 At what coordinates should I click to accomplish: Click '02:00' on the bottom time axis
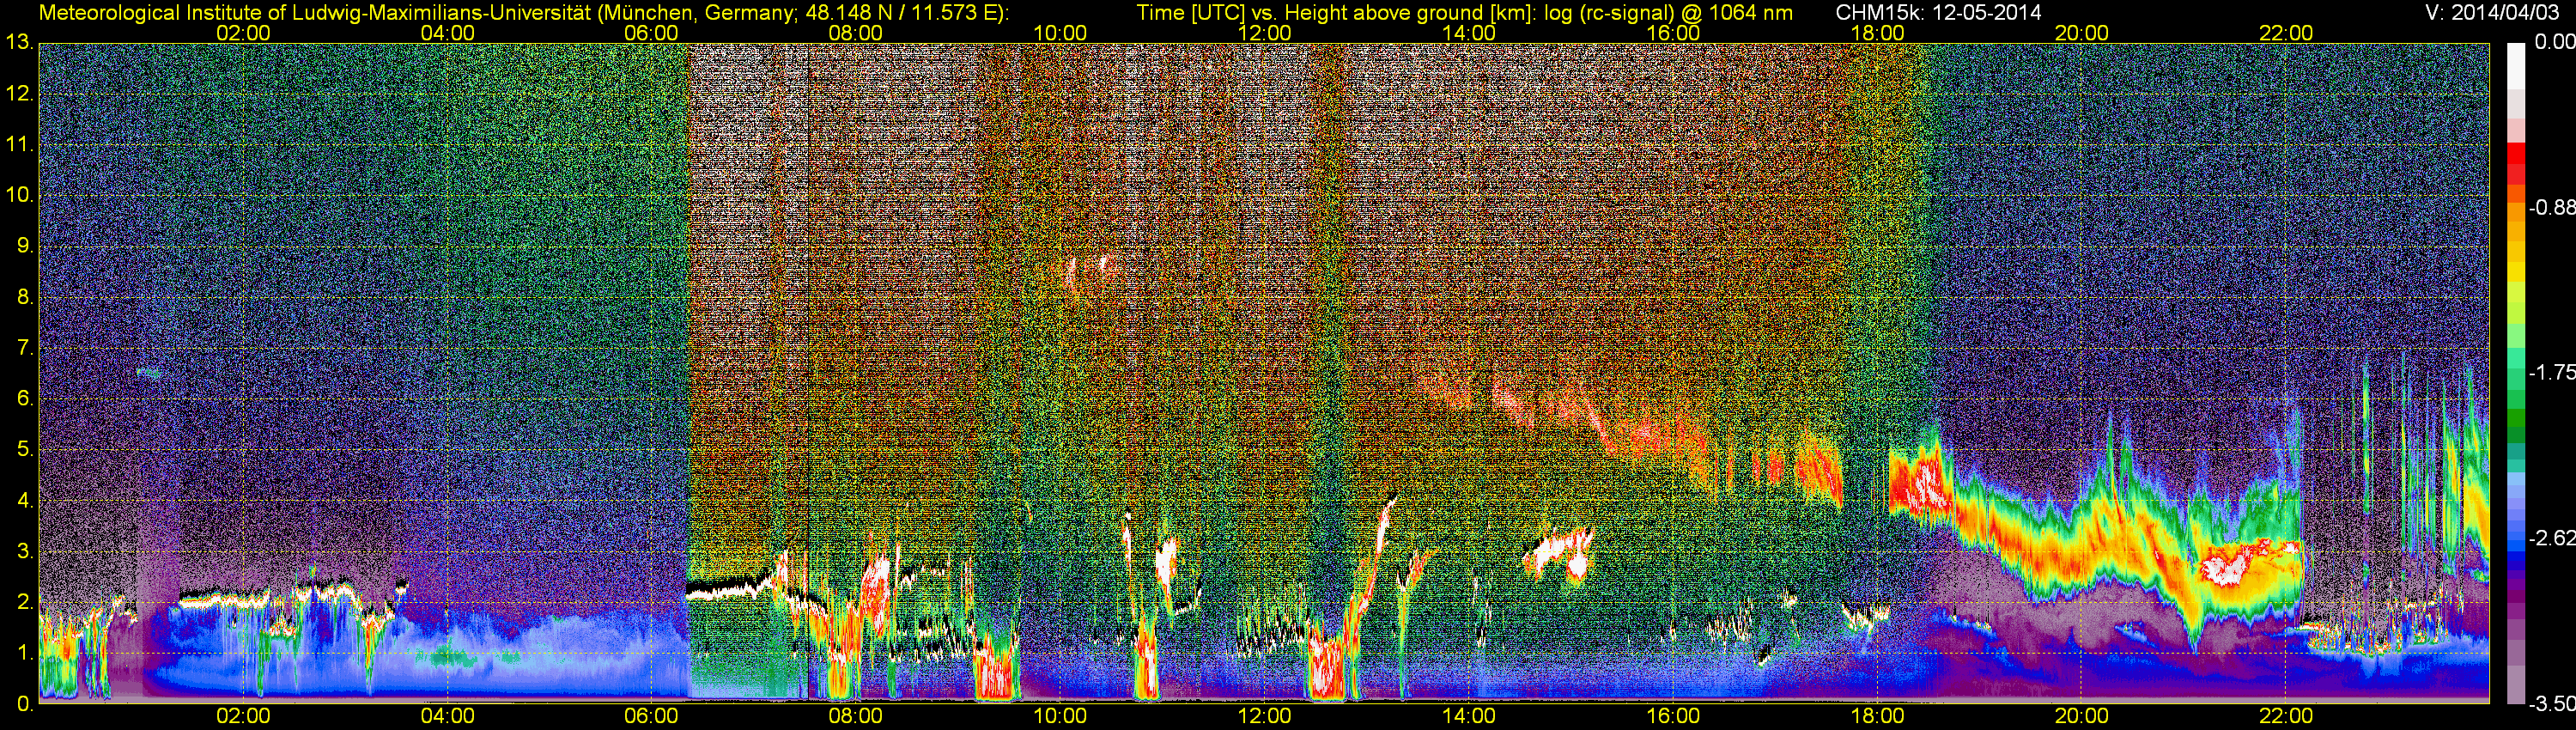(243, 716)
